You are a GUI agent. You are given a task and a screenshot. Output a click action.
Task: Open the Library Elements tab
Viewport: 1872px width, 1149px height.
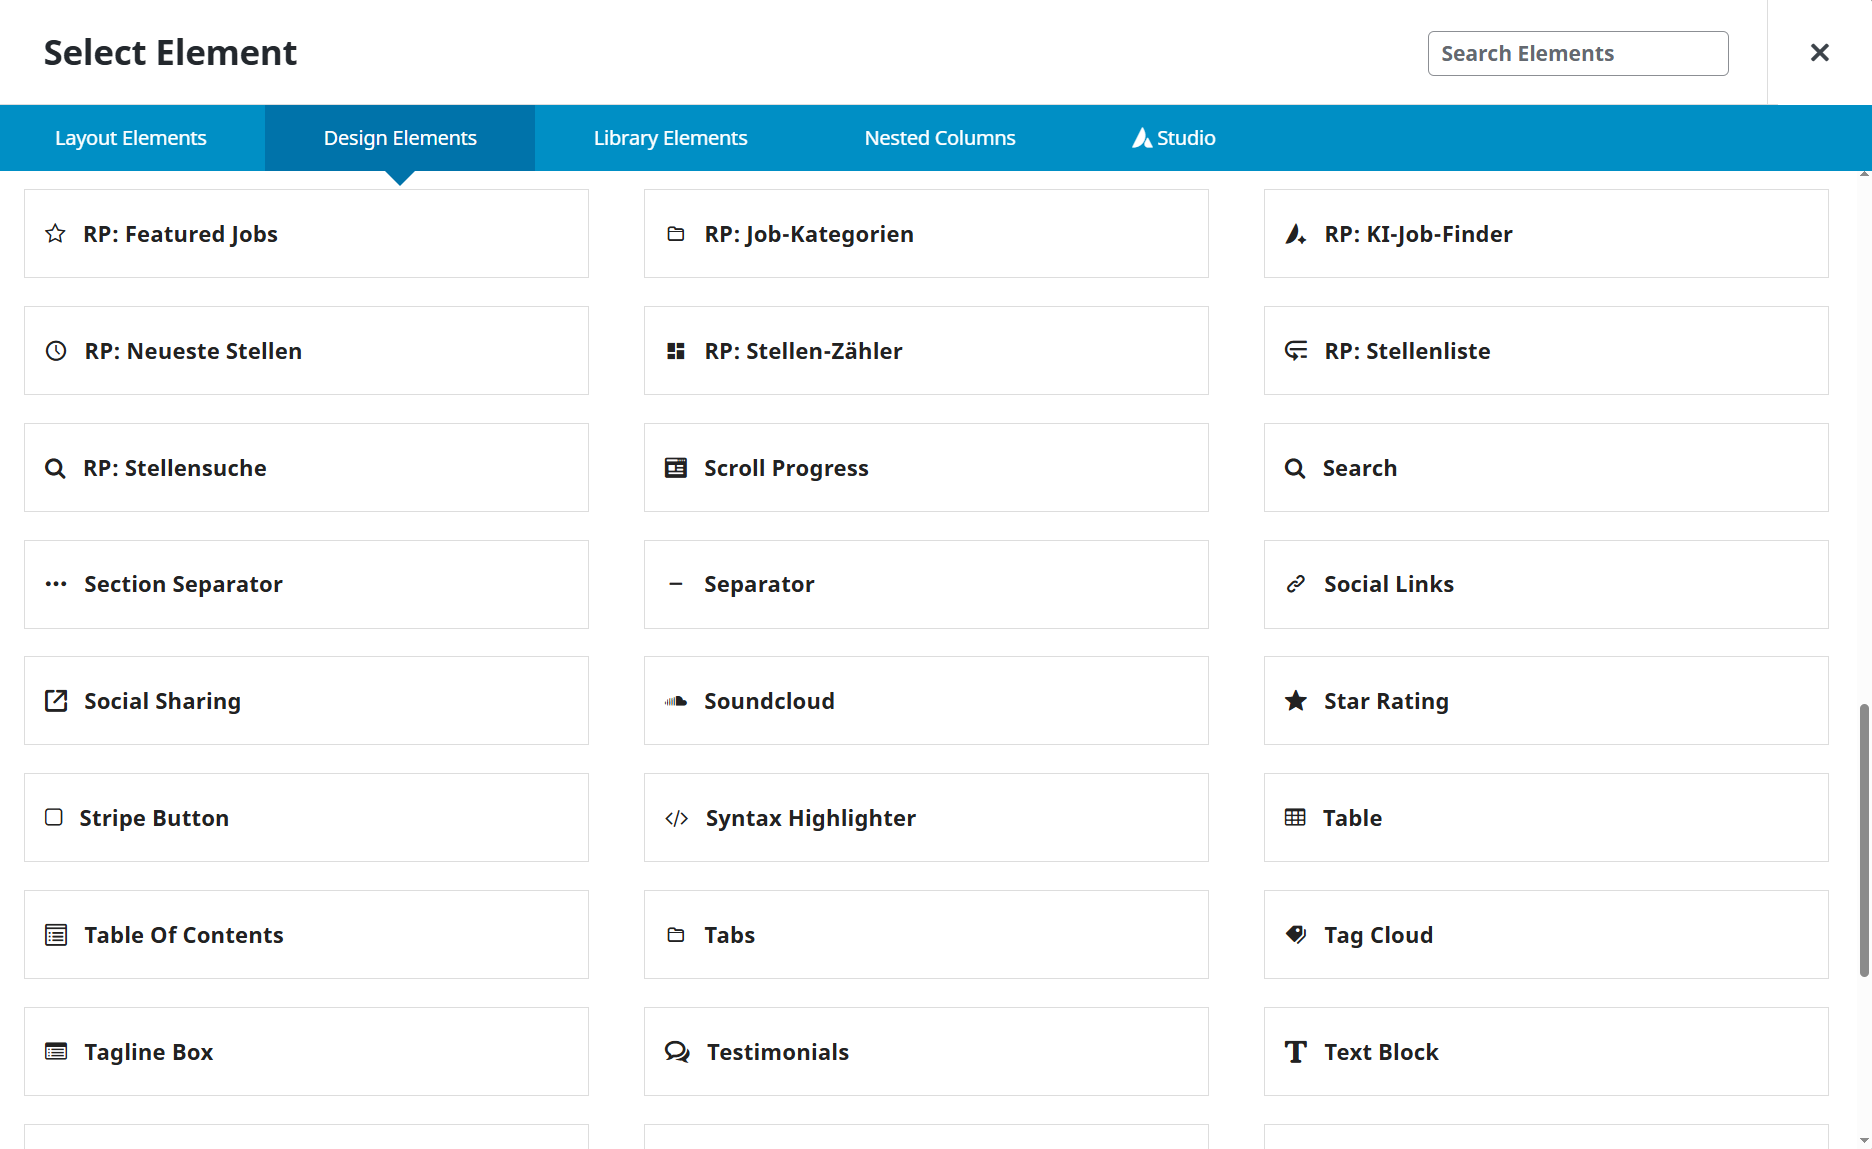pyautogui.click(x=670, y=138)
